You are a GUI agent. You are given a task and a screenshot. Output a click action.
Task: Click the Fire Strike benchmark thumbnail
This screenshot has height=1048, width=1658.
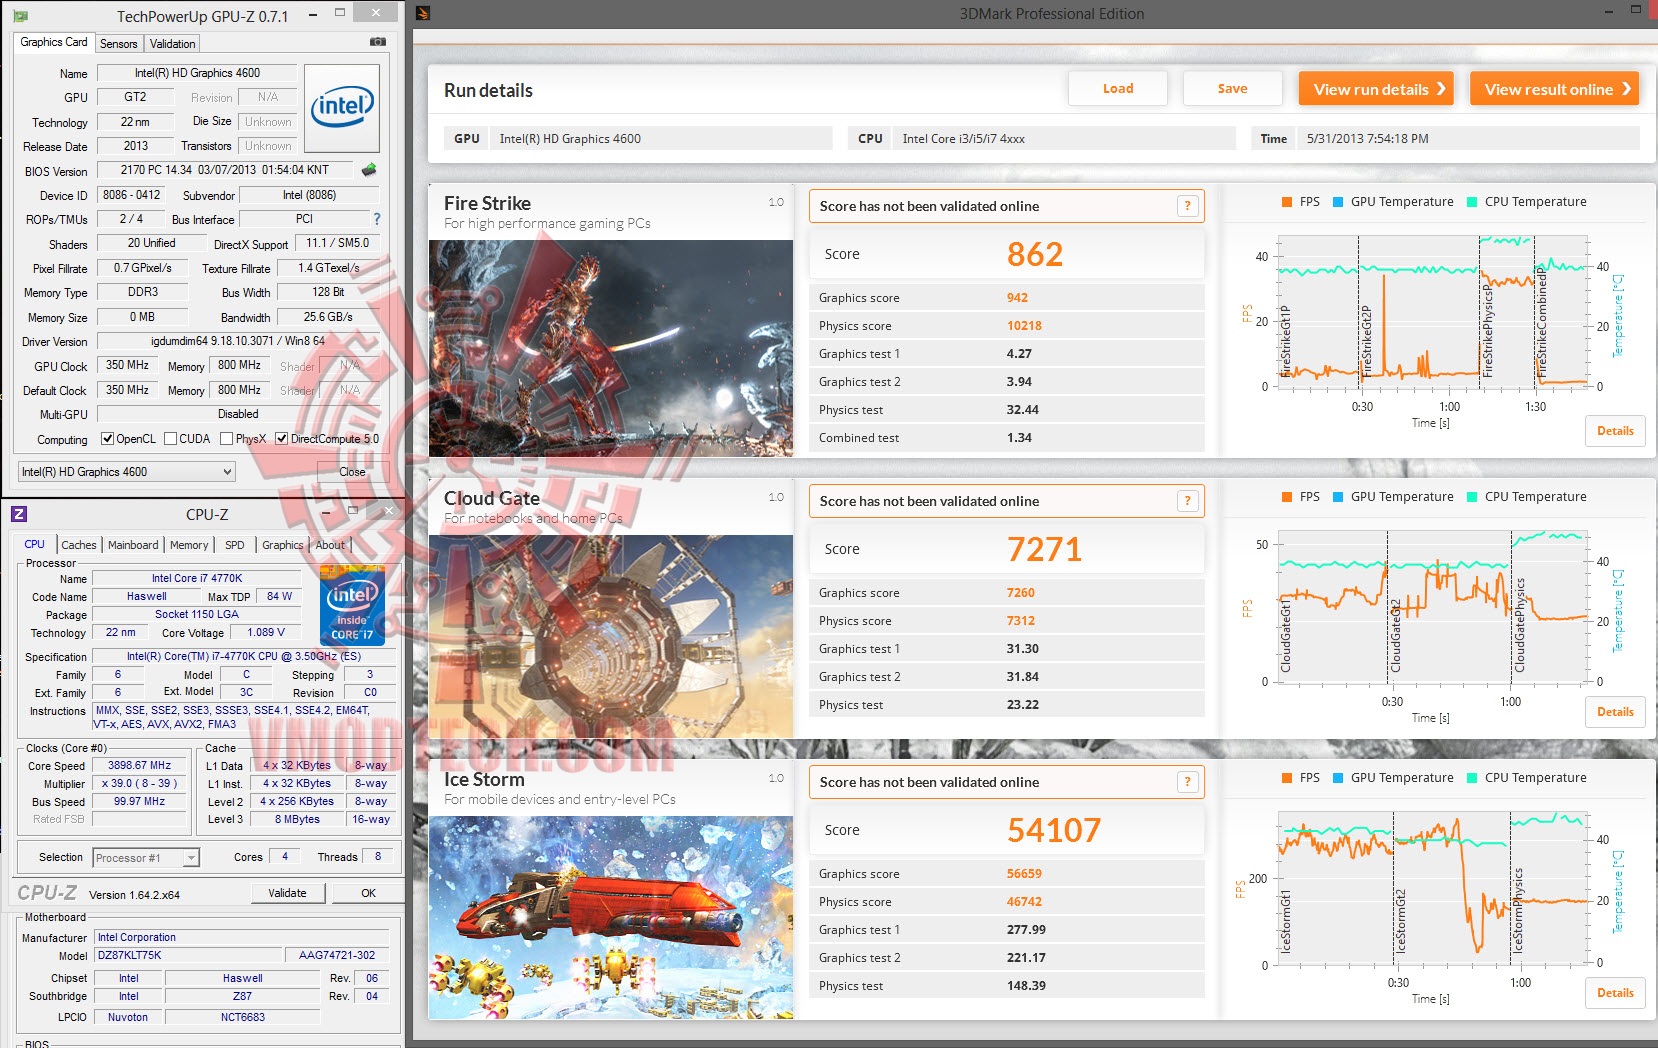click(x=611, y=348)
